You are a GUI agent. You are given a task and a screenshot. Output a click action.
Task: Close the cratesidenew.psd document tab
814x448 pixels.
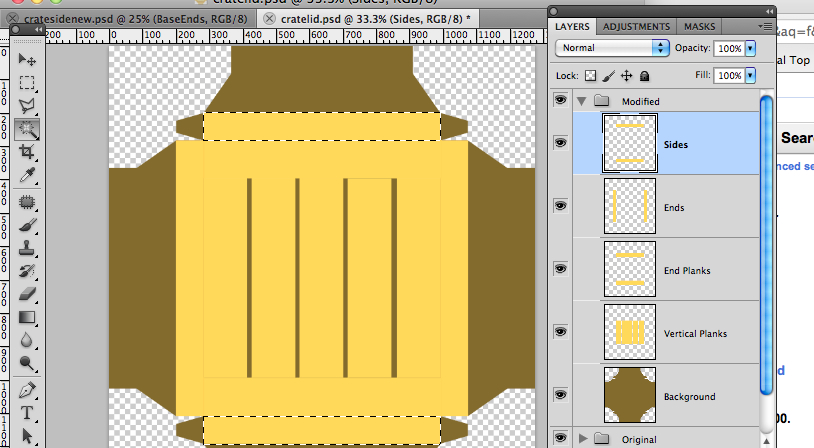click(x=14, y=19)
